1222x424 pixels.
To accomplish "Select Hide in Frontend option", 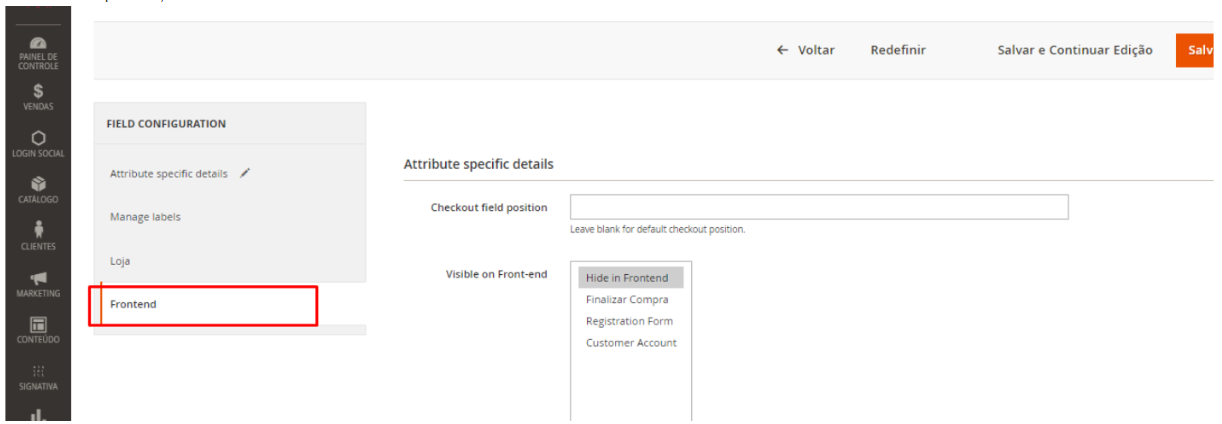I will pyautogui.click(x=627, y=278).
